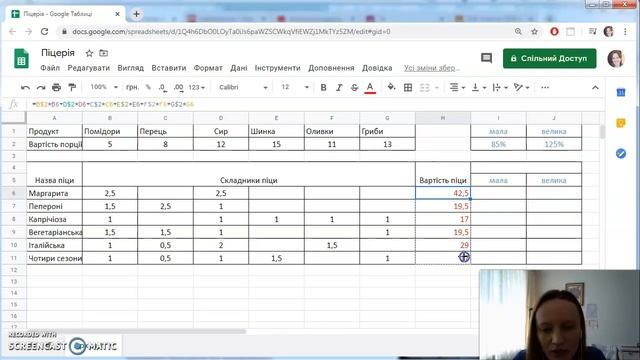Click the Print icon

(56, 87)
